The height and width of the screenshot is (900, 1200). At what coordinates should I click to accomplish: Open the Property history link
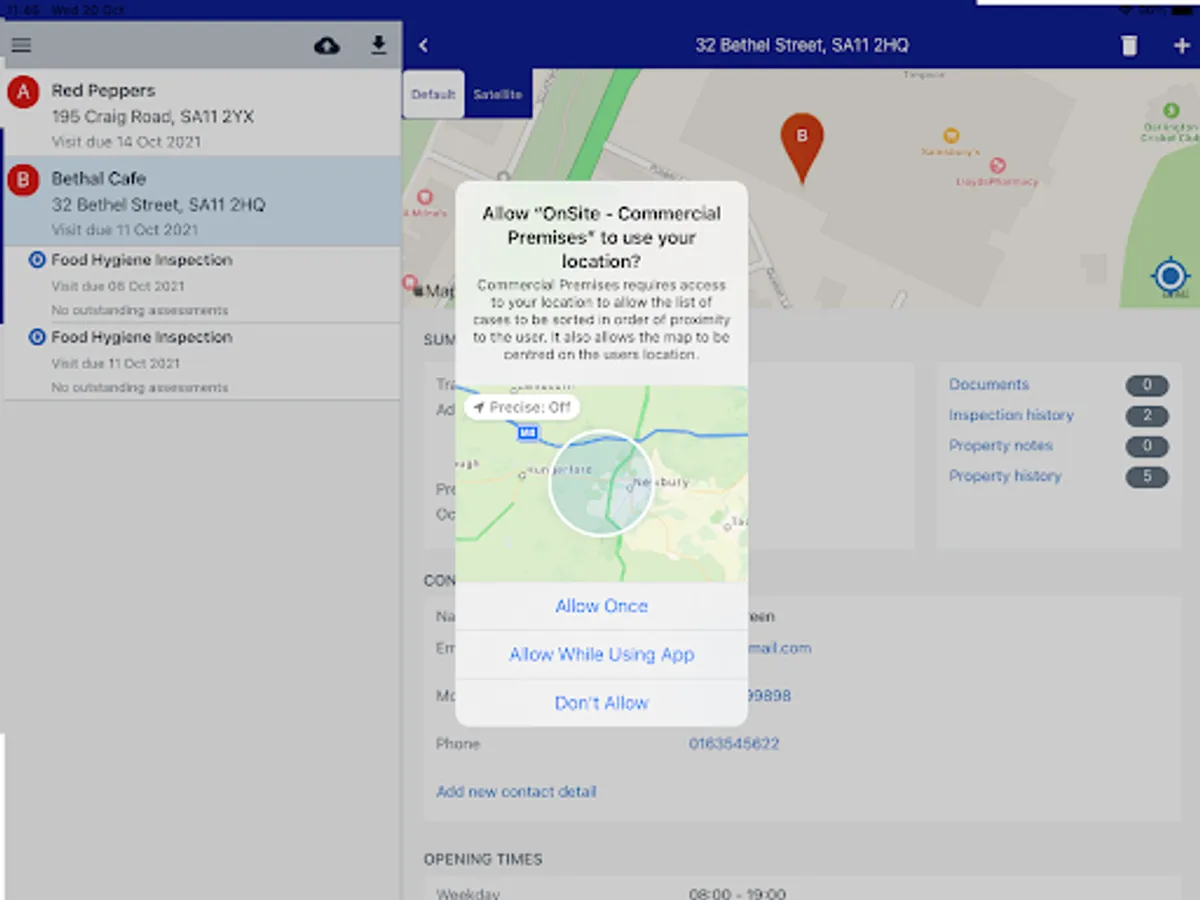1005,476
